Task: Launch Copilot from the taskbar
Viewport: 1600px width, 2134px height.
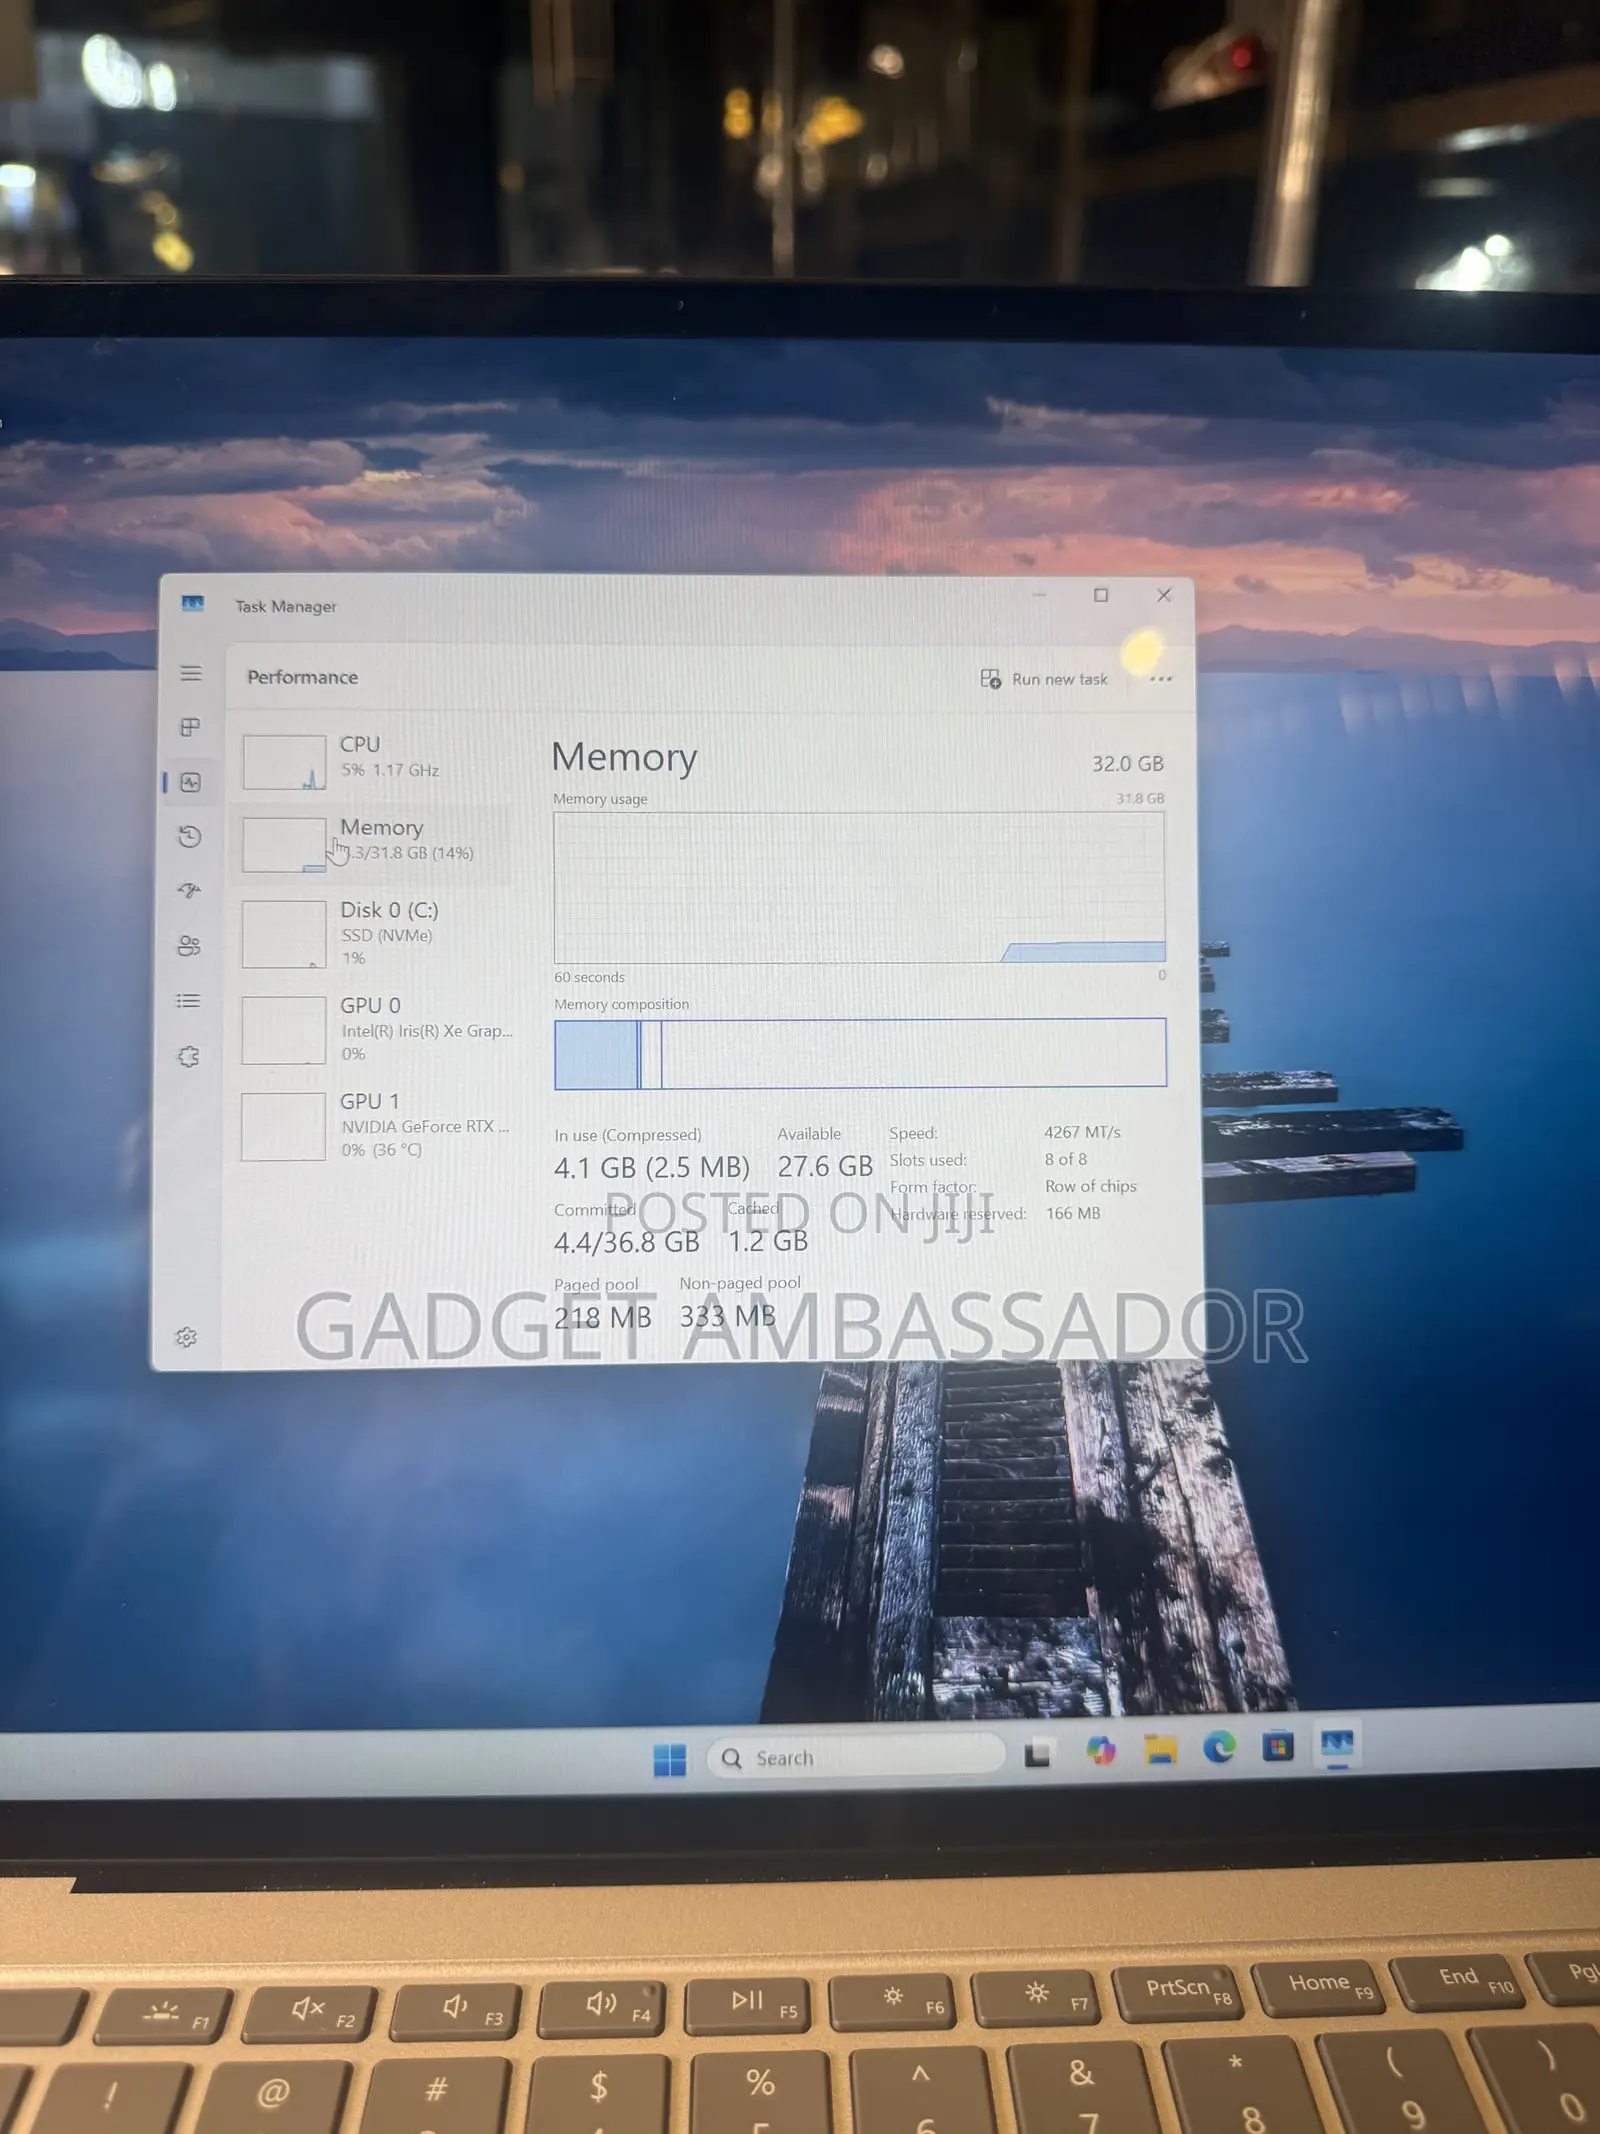Action: [x=1101, y=1751]
